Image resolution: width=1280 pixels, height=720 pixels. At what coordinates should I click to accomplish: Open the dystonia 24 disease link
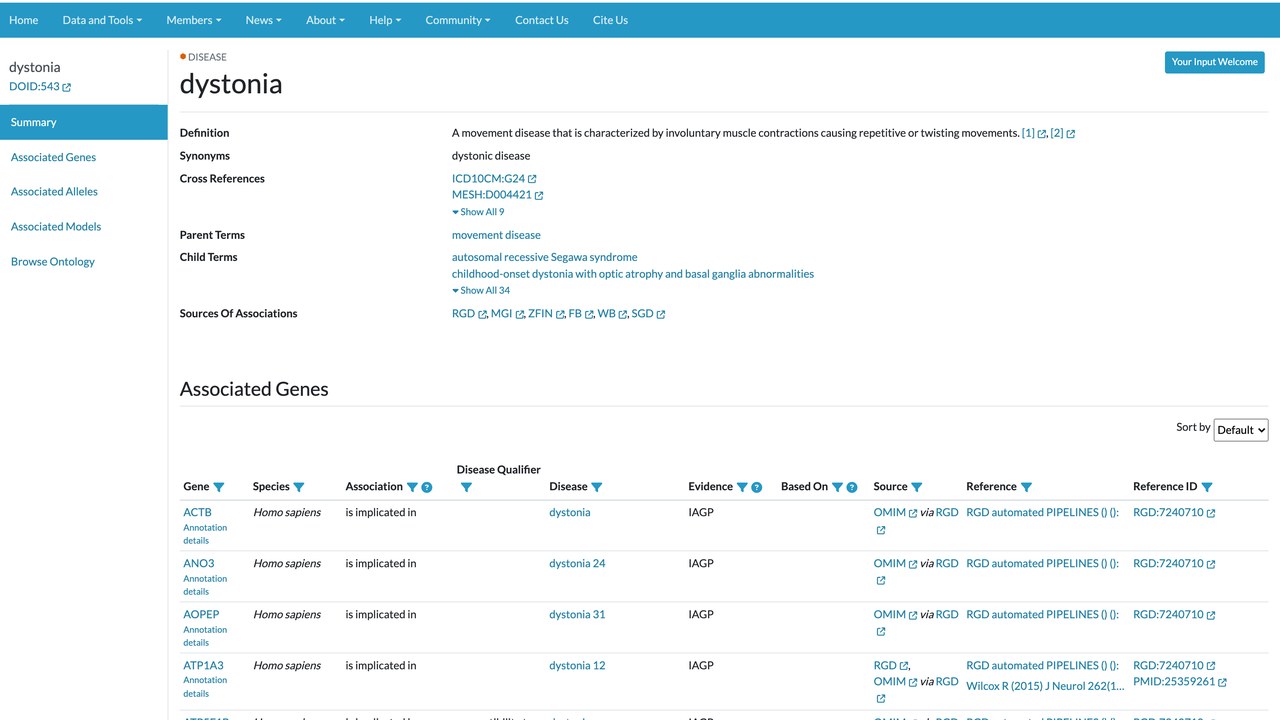point(577,563)
